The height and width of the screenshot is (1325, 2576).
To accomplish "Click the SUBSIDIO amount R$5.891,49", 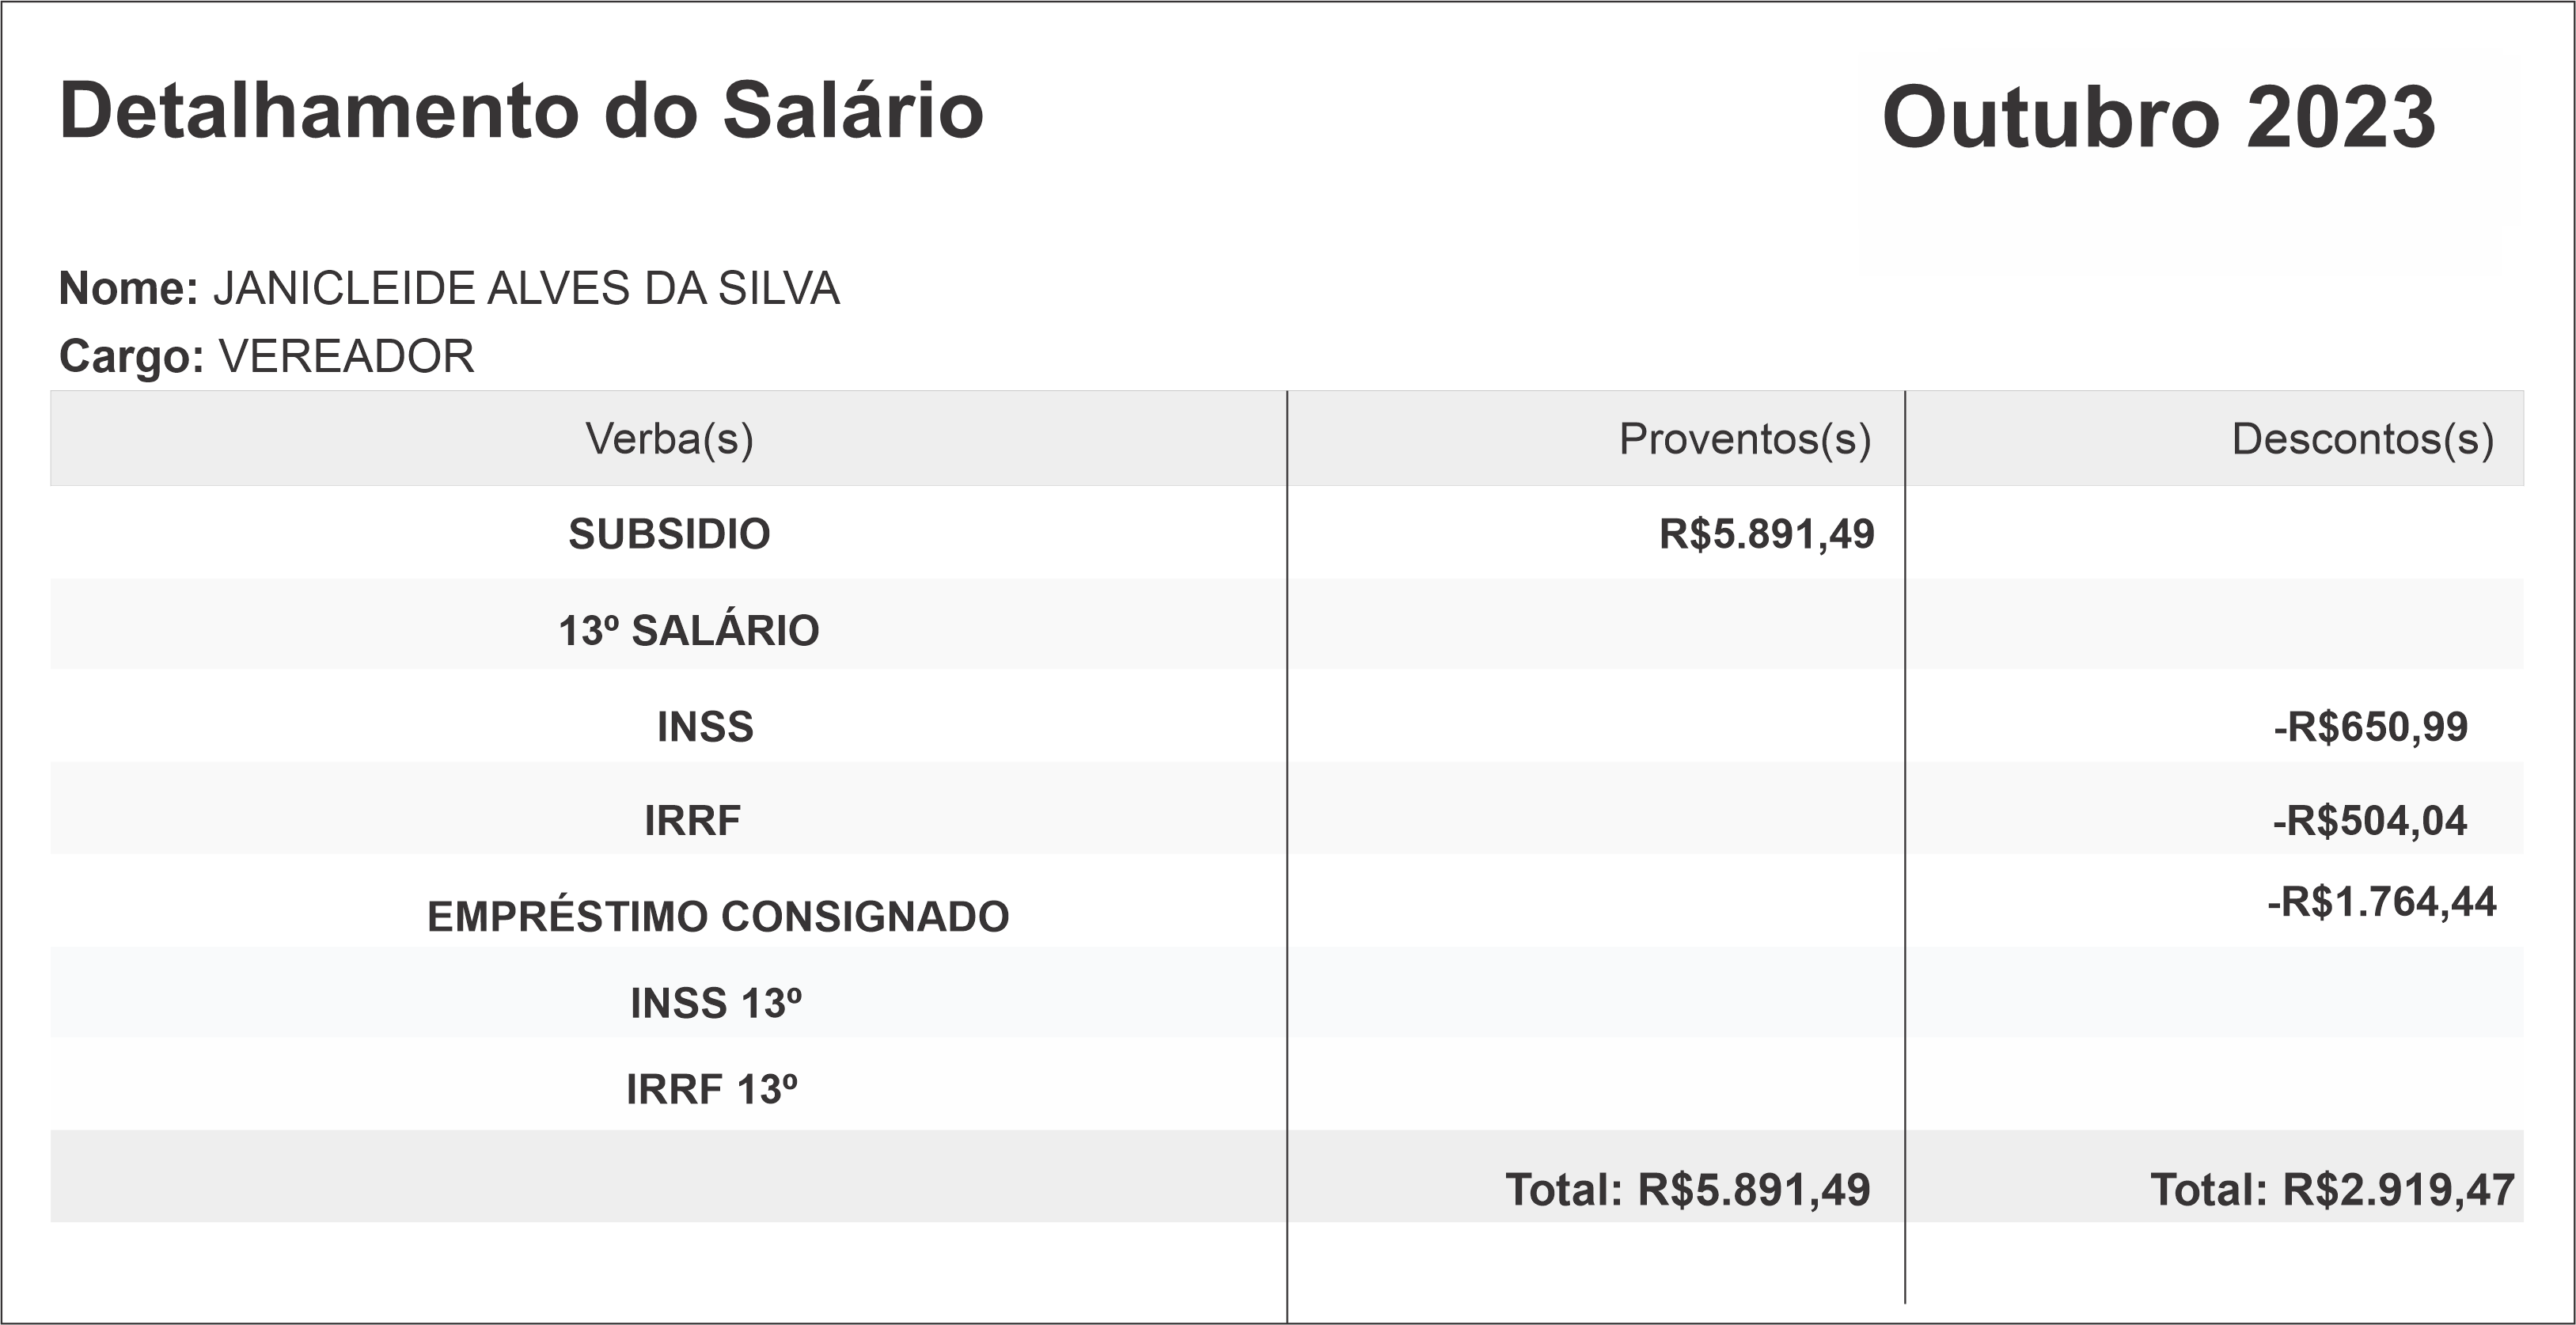I will point(1766,534).
